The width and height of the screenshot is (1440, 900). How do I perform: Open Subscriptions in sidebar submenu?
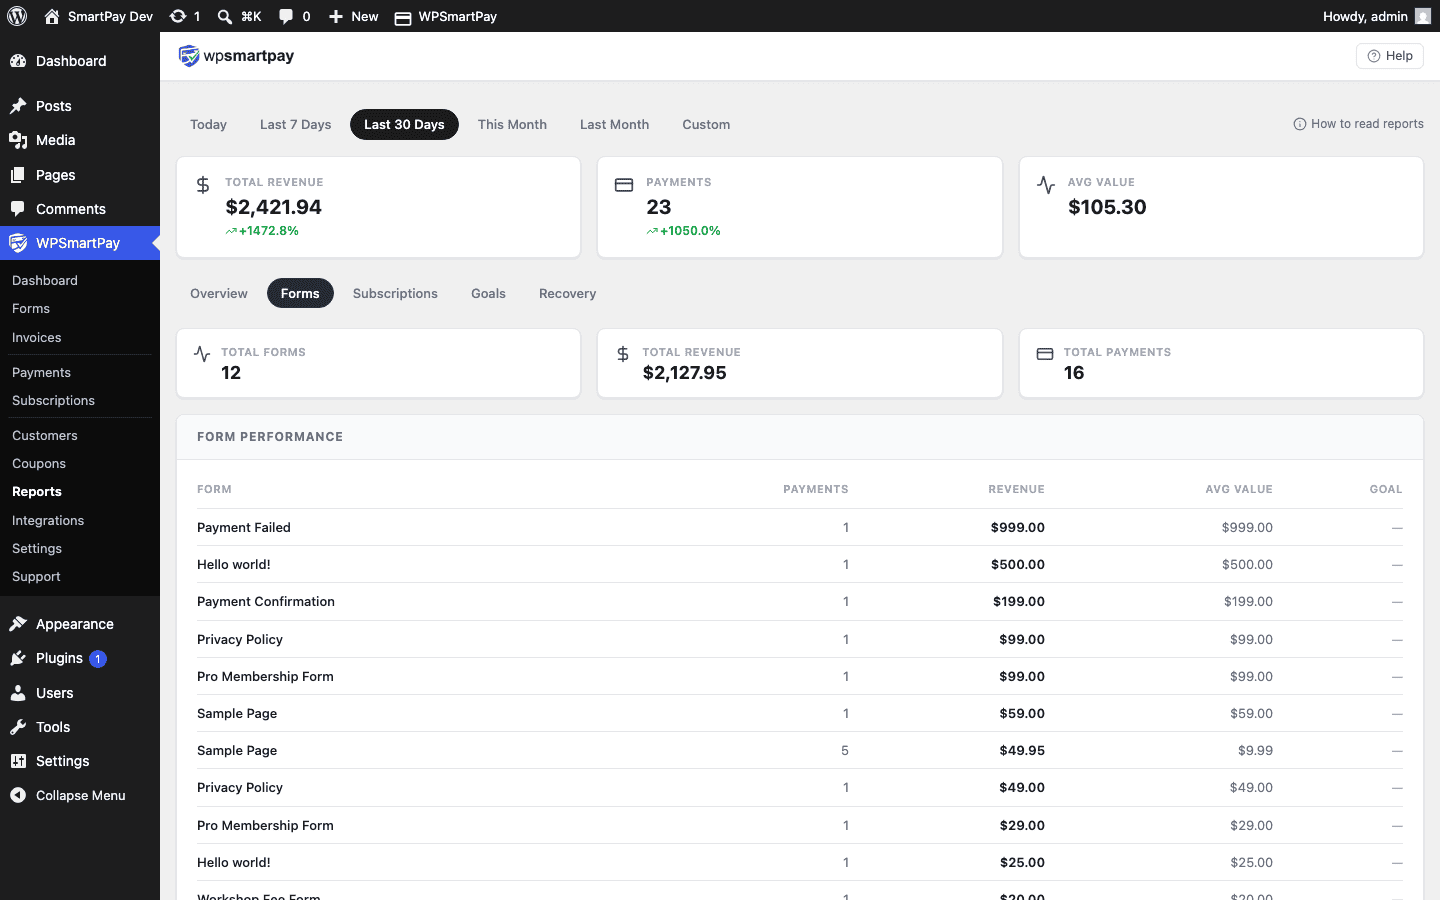click(53, 401)
